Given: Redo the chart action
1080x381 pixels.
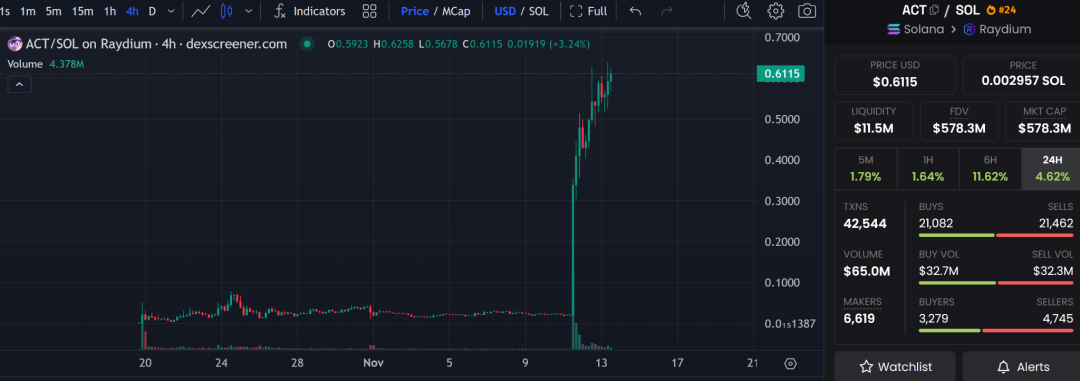Looking at the screenshot, I should [667, 11].
